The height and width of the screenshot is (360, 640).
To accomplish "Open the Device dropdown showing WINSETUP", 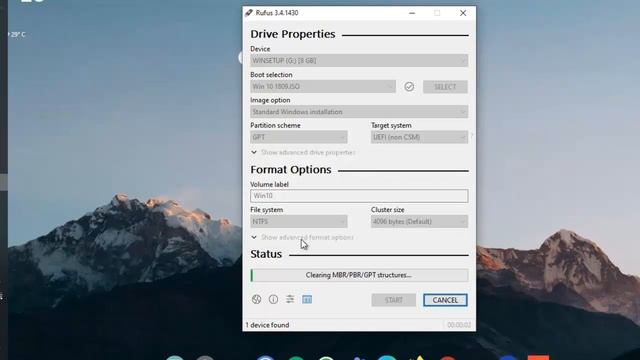I will (359, 60).
